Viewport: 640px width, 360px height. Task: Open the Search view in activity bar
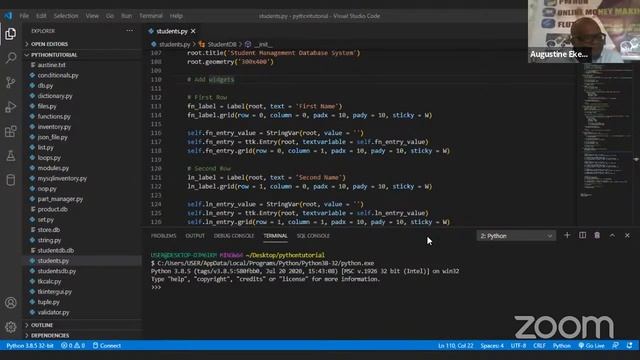(11, 58)
